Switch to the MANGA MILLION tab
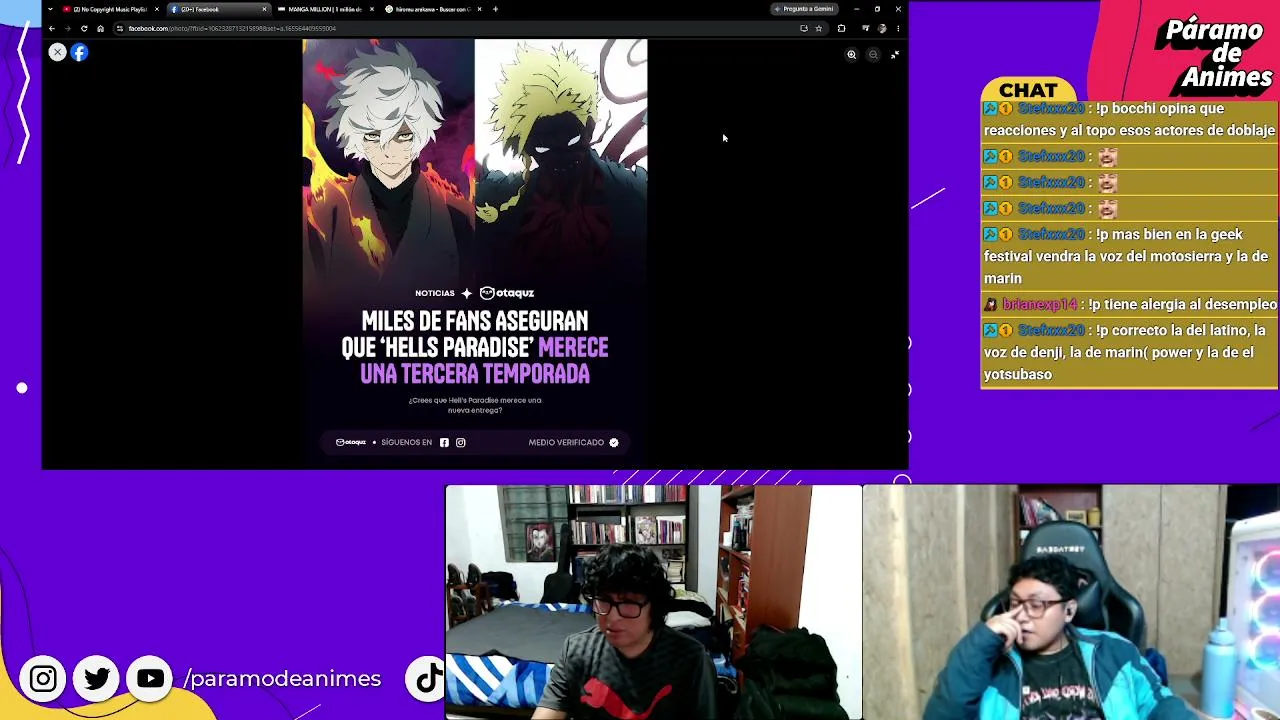This screenshot has height=720, width=1280. [324, 9]
